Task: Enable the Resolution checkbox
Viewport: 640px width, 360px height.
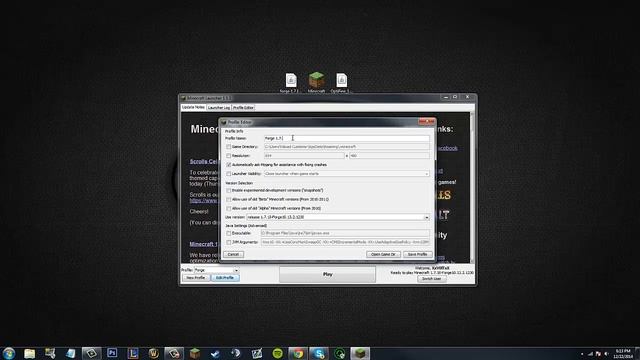Action: pyautogui.click(x=229, y=156)
